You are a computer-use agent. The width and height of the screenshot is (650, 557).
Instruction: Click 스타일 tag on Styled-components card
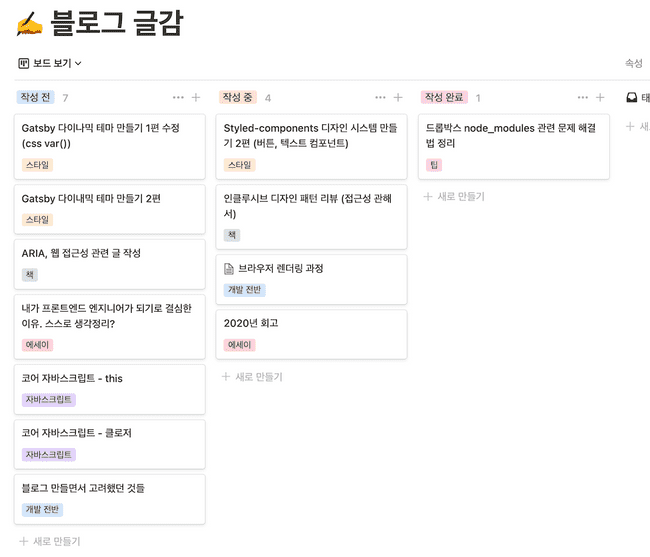click(240, 165)
